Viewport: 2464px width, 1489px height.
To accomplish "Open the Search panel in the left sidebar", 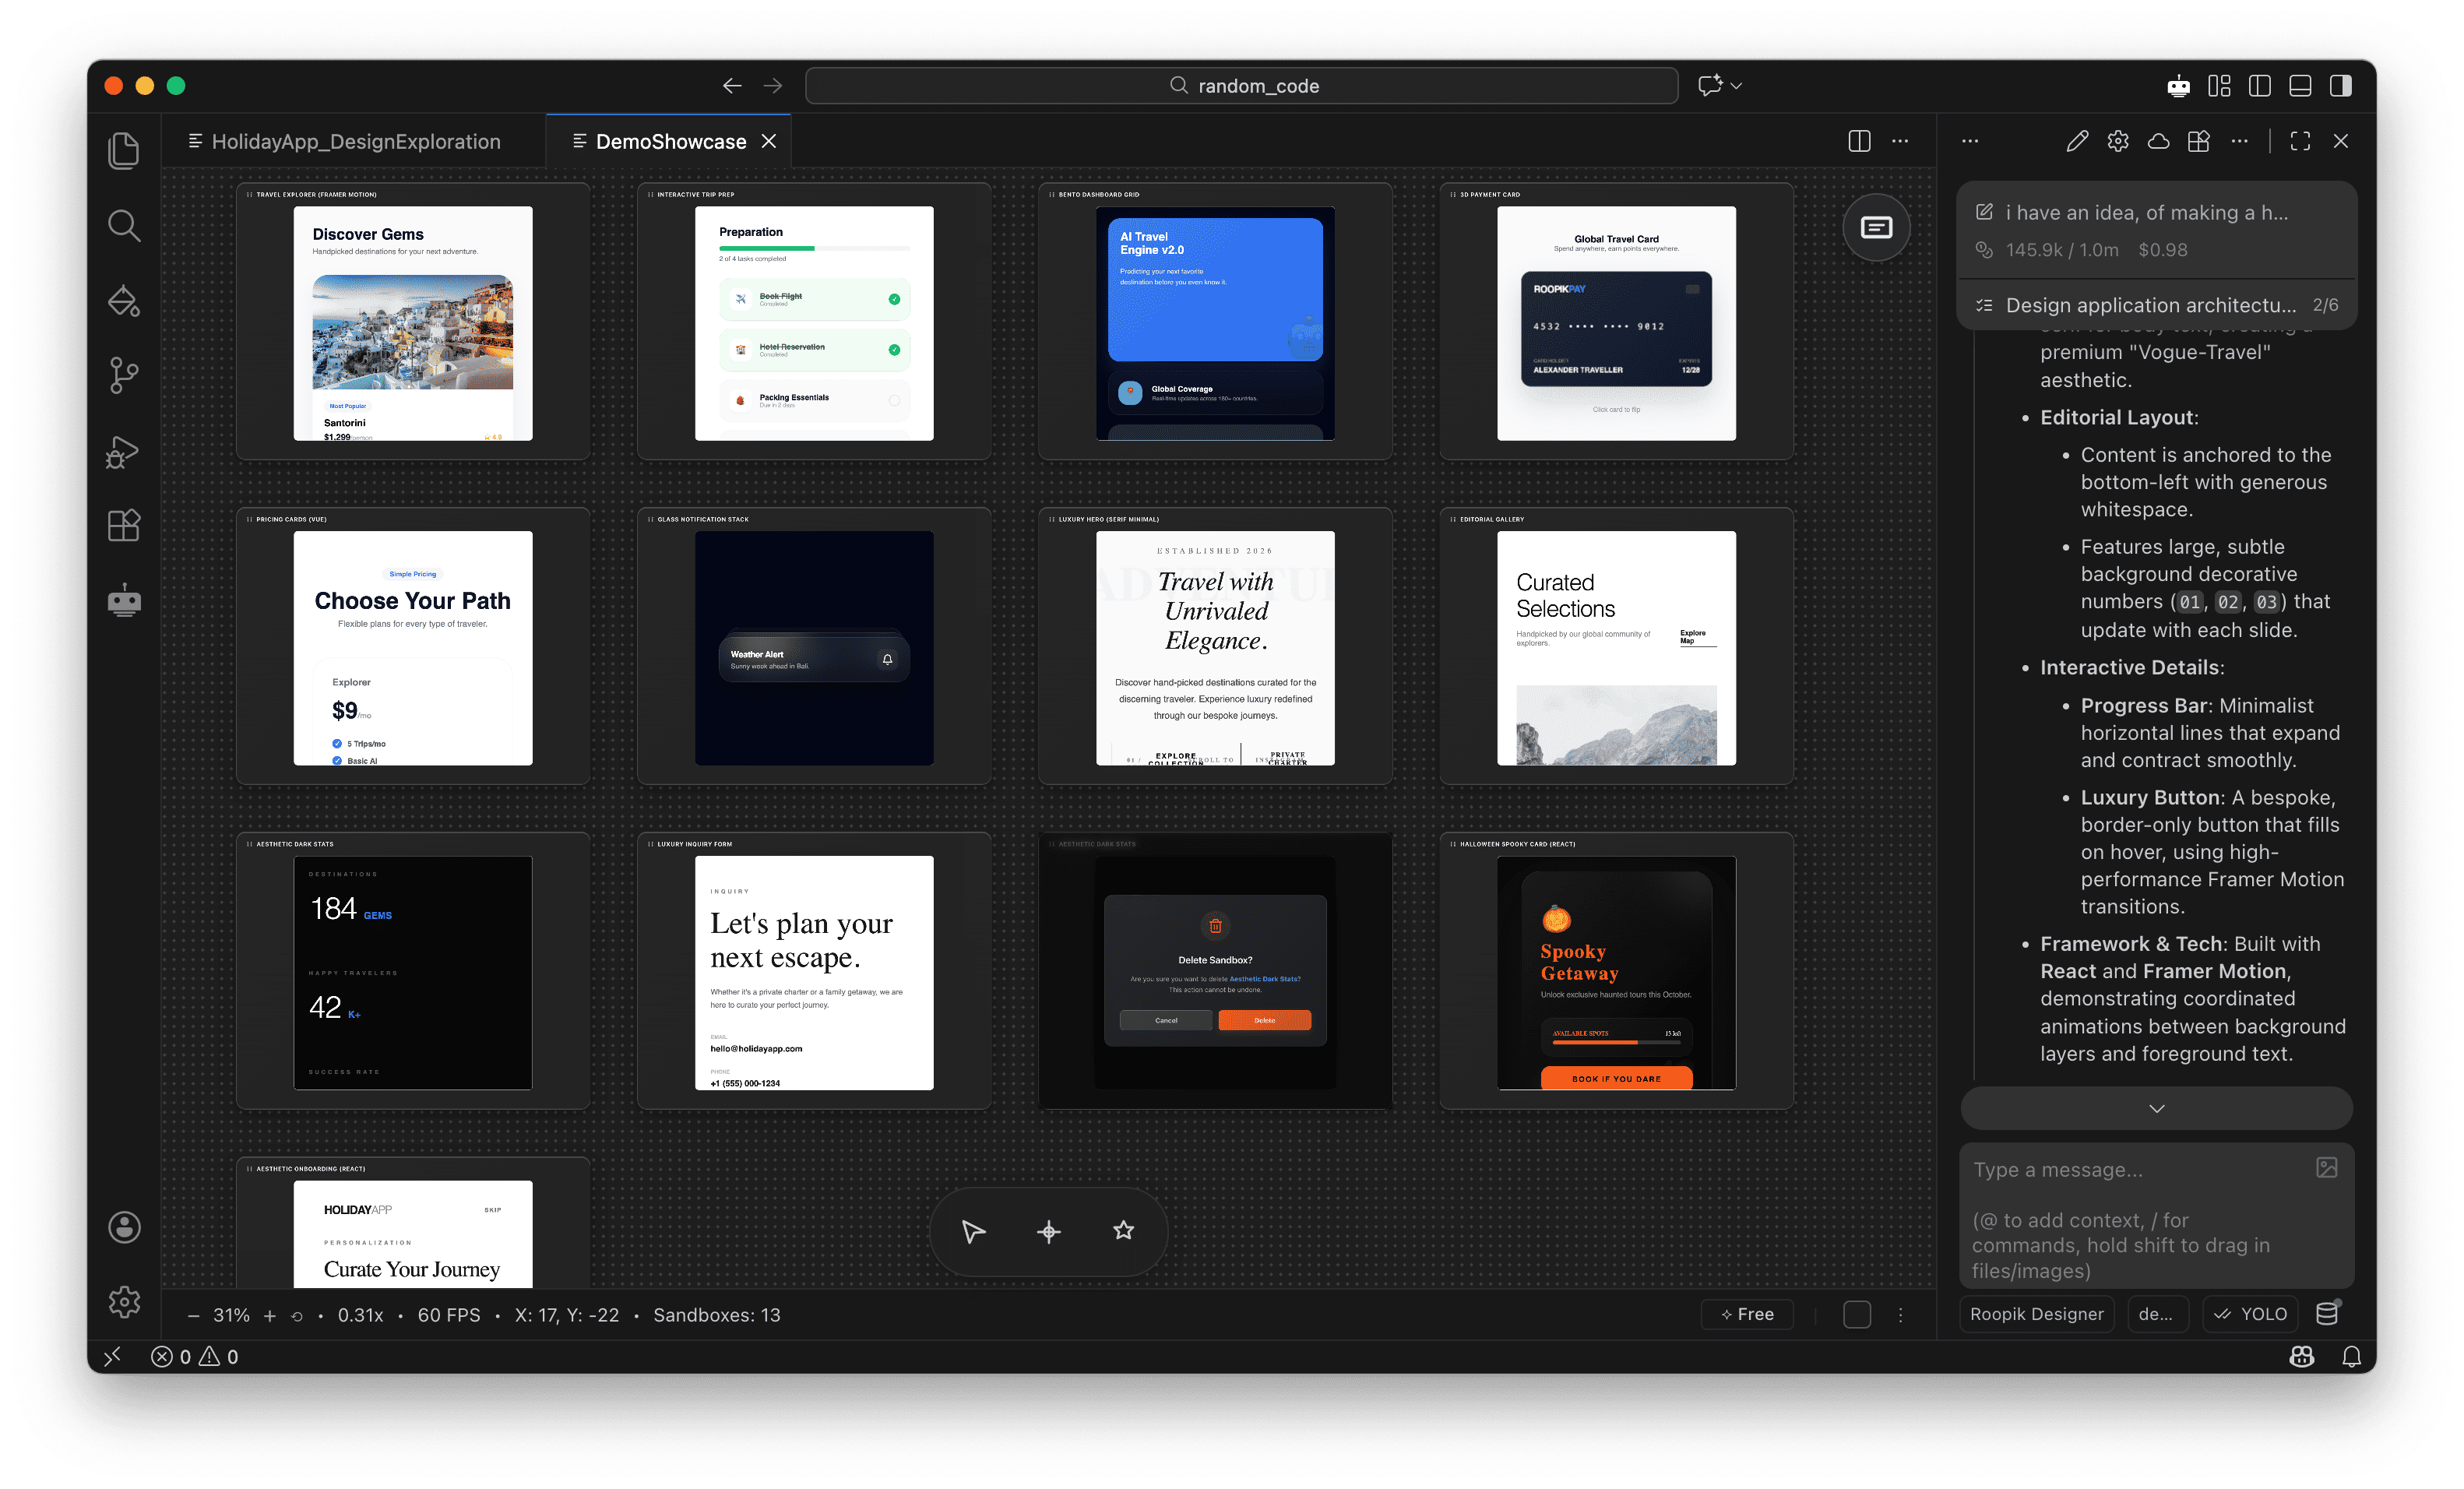I will pos(124,225).
